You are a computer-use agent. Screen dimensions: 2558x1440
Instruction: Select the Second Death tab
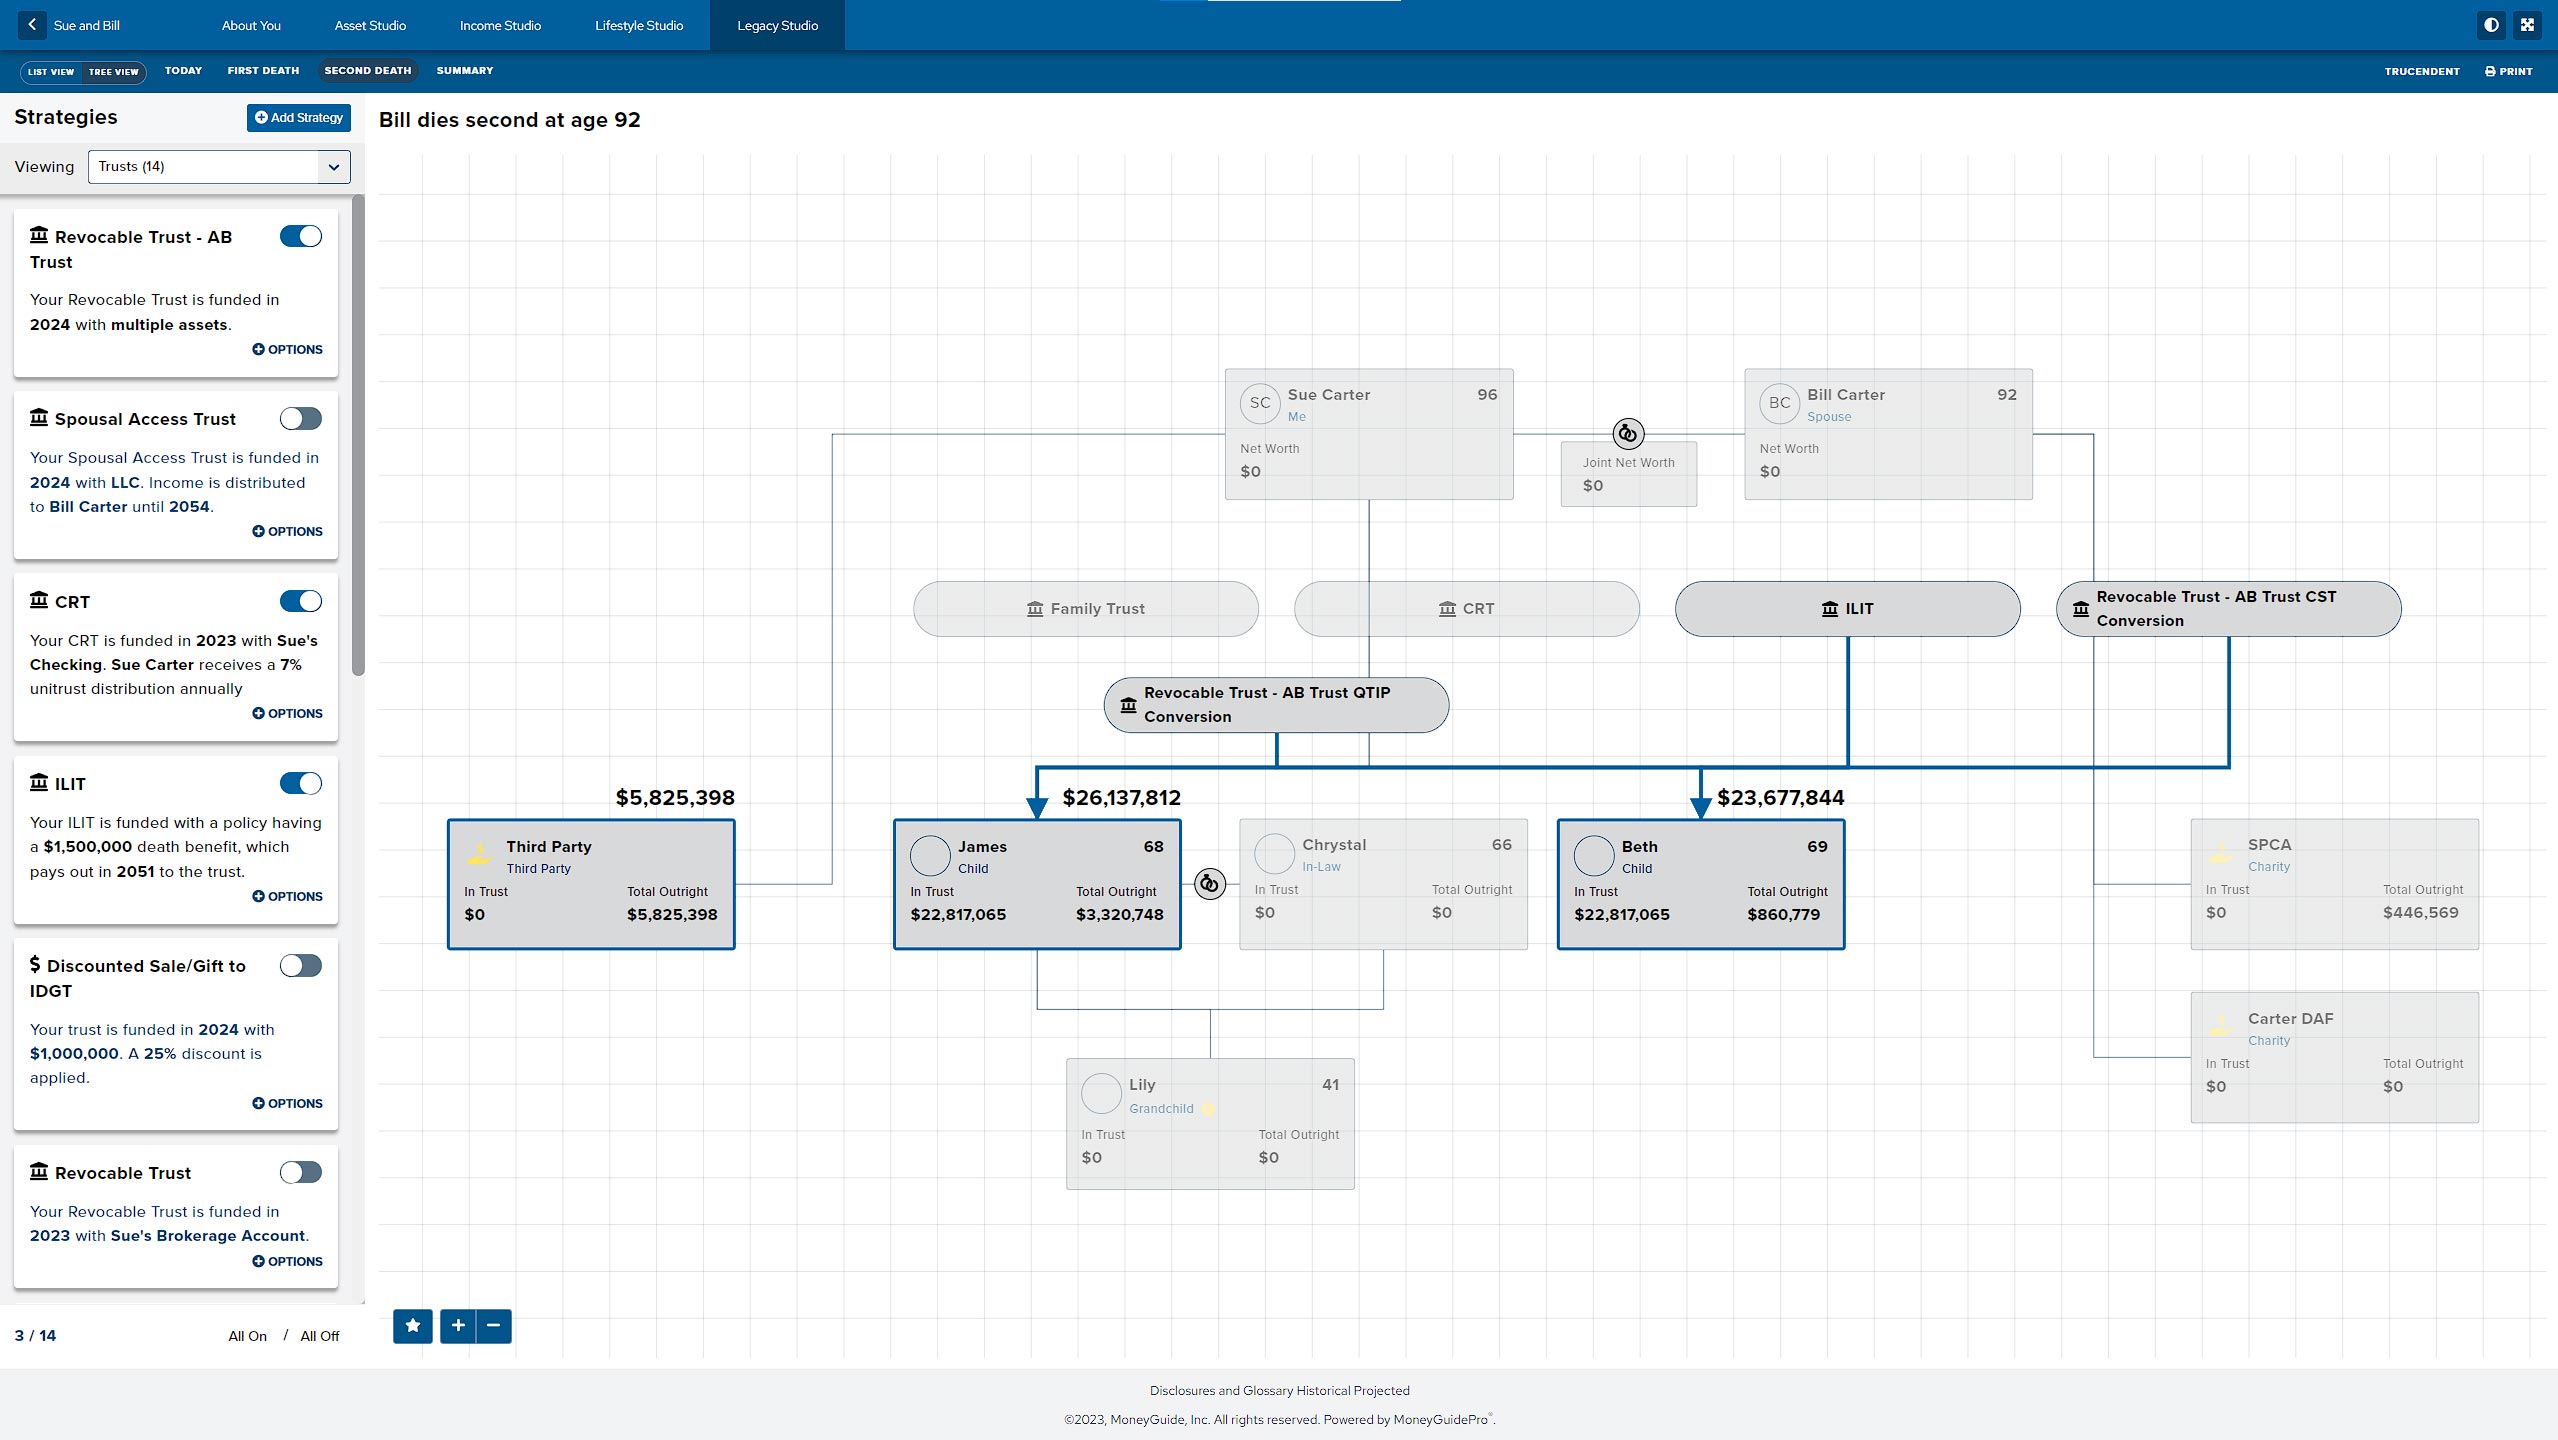(x=368, y=71)
